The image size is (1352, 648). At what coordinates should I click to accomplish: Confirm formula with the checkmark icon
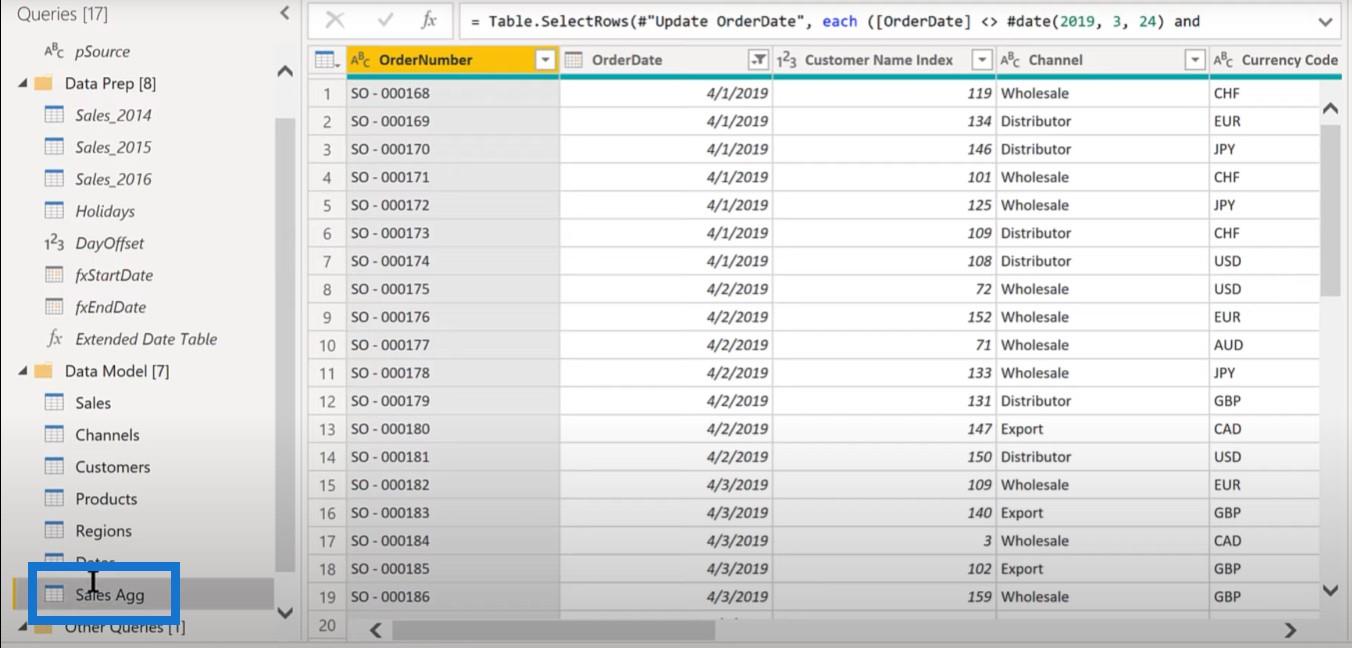pyautogui.click(x=385, y=20)
